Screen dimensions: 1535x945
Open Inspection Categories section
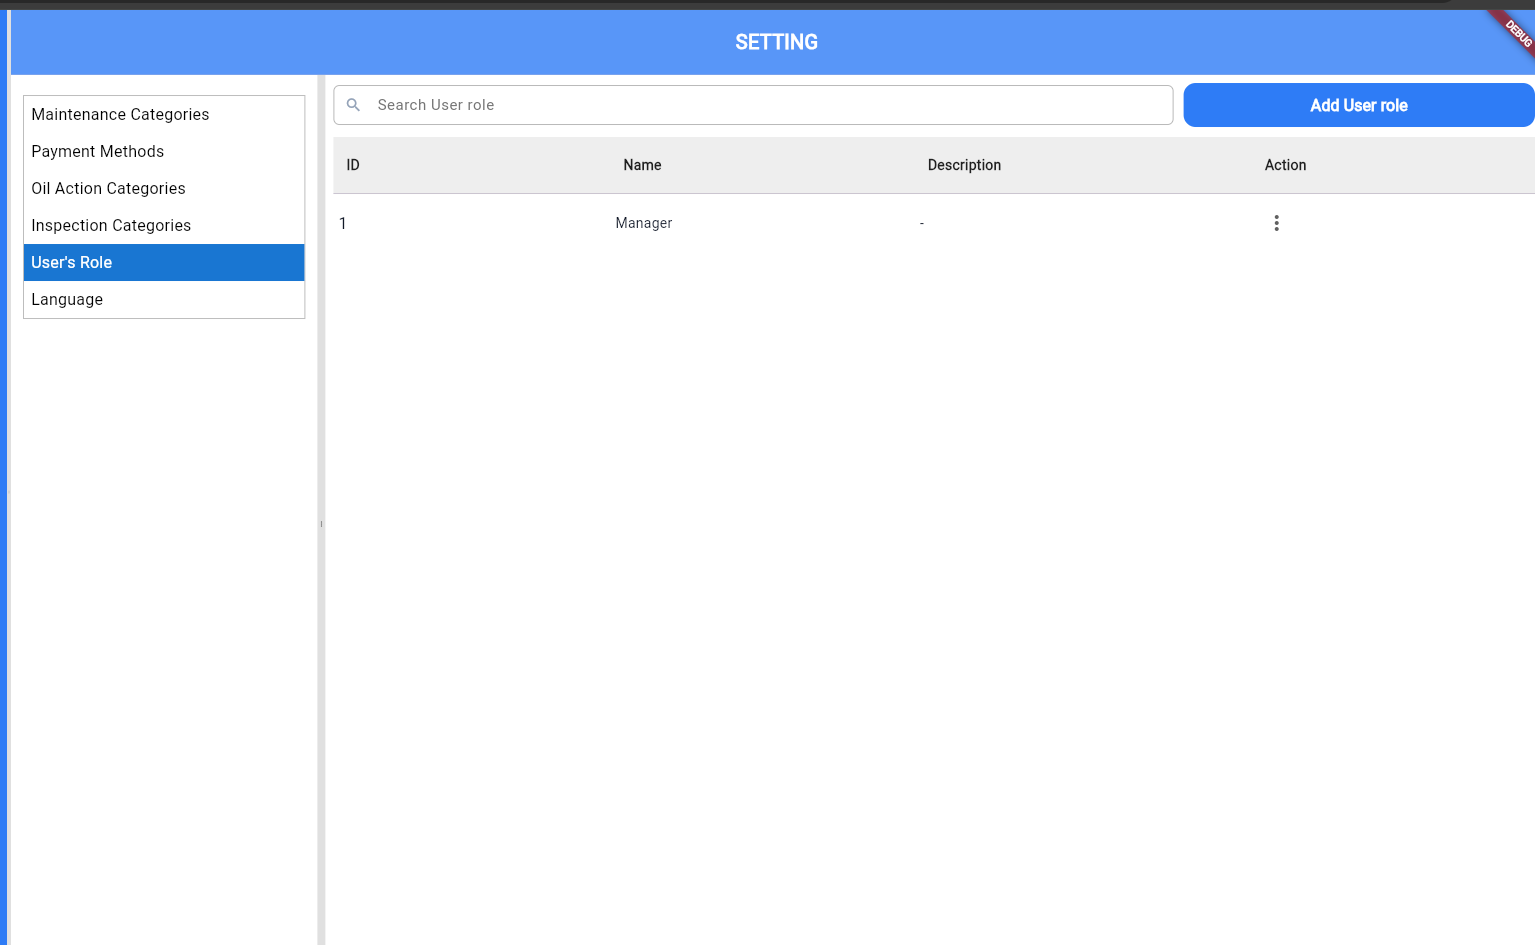point(111,226)
